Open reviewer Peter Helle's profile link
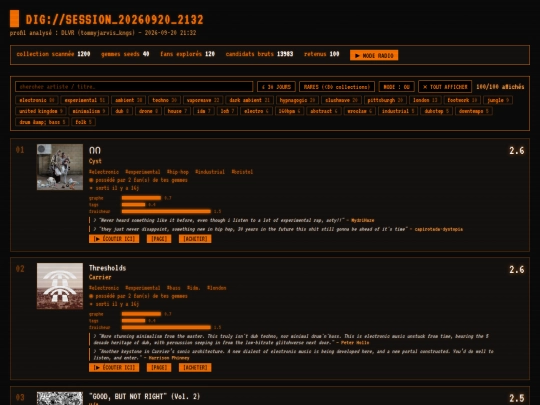This screenshot has width=540, height=405. (355, 343)
